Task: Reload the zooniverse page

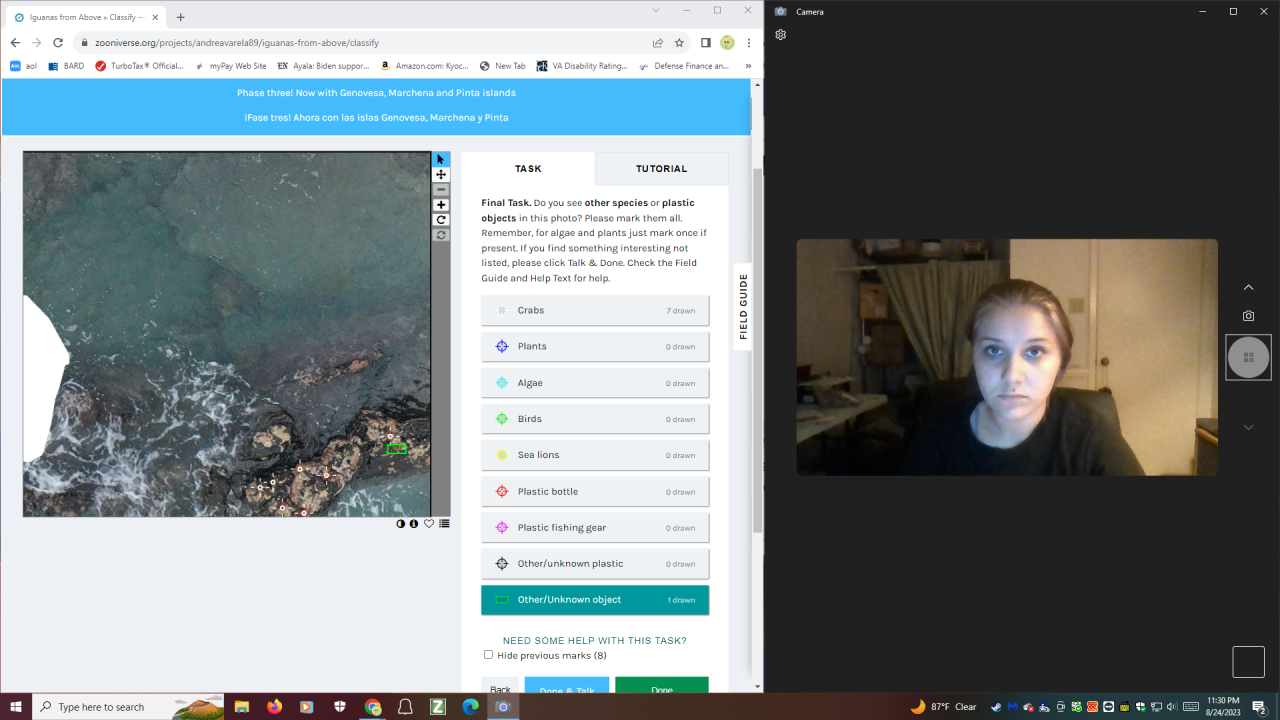Action: pyautogui.click(x=58, y=43)
